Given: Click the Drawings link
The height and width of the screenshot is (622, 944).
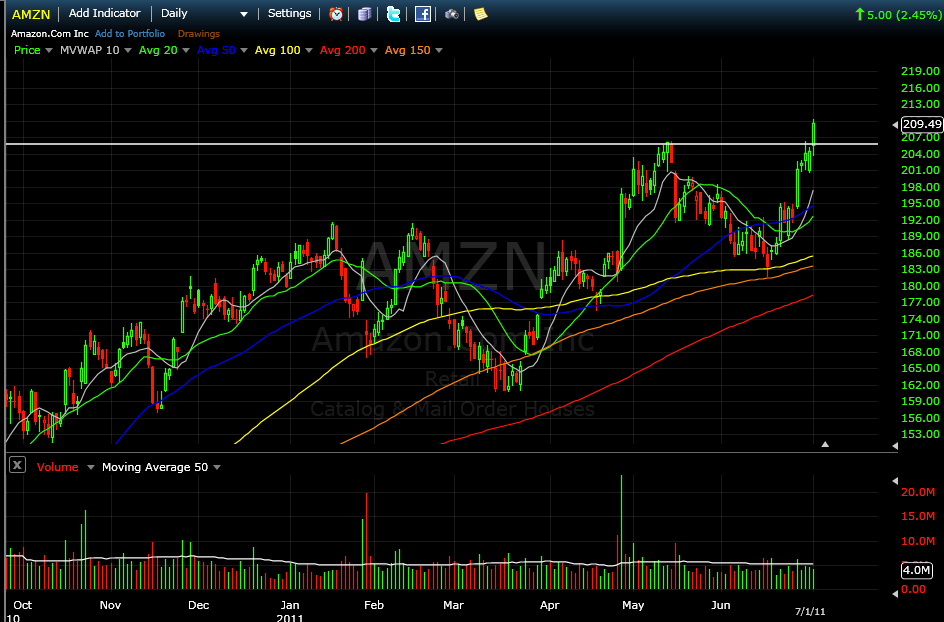Looking at the screenshot, I should [199, 34].
